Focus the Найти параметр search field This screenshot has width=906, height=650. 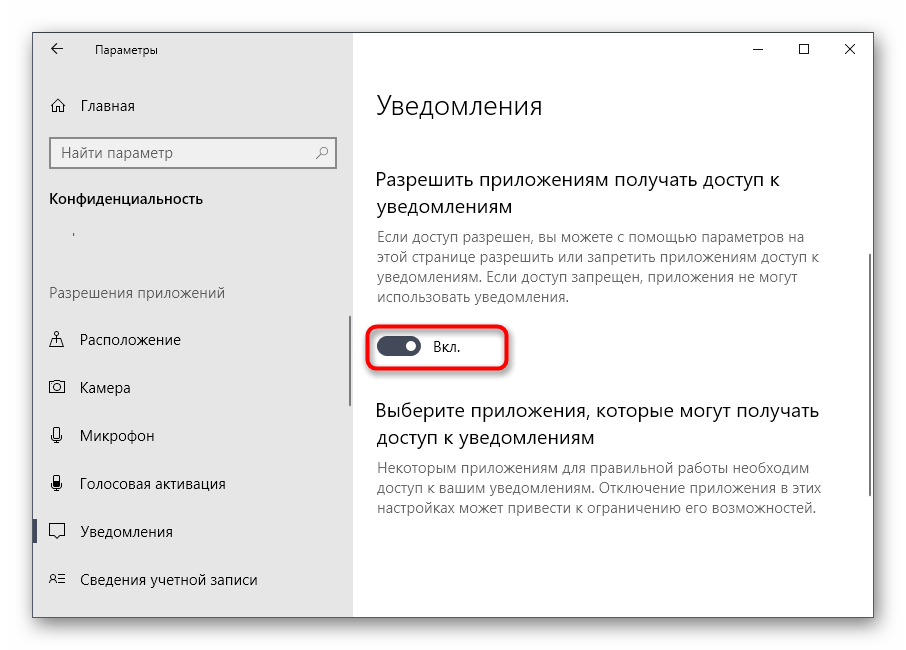pyautogui.click(x=192, y=153)
